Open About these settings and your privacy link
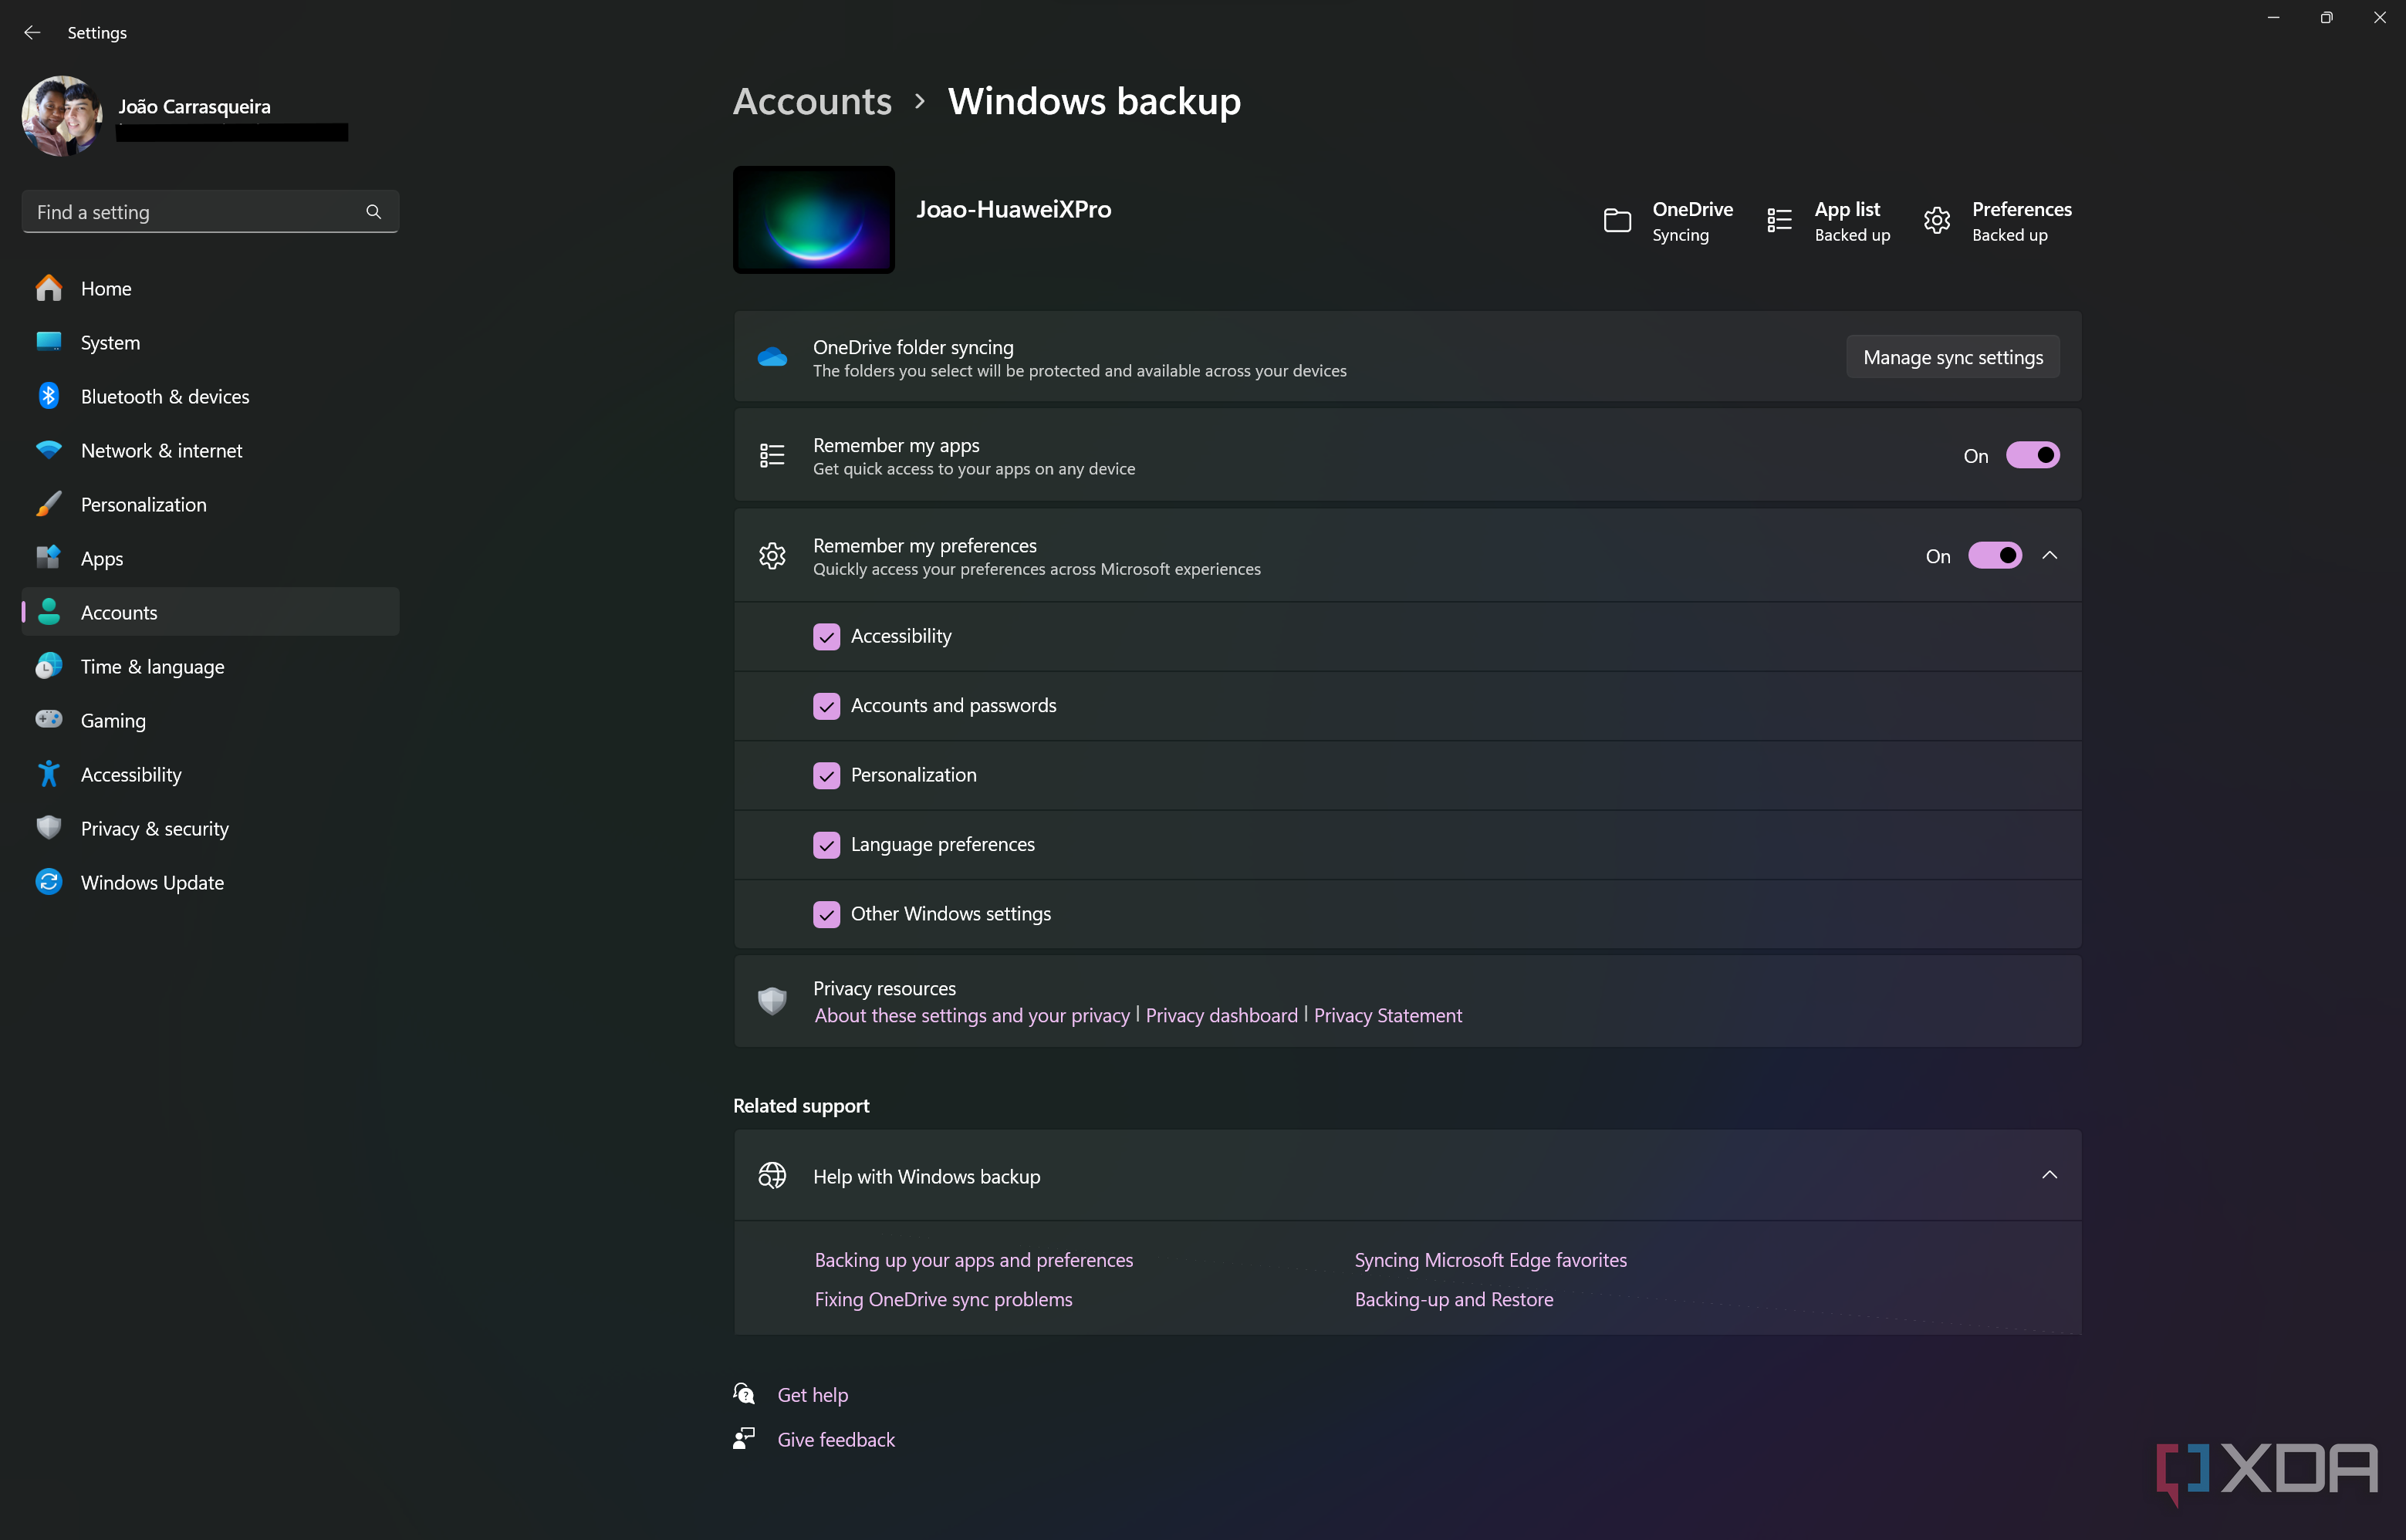2406x1540 pixels. pyautogui.click(x=972, y=1015)
